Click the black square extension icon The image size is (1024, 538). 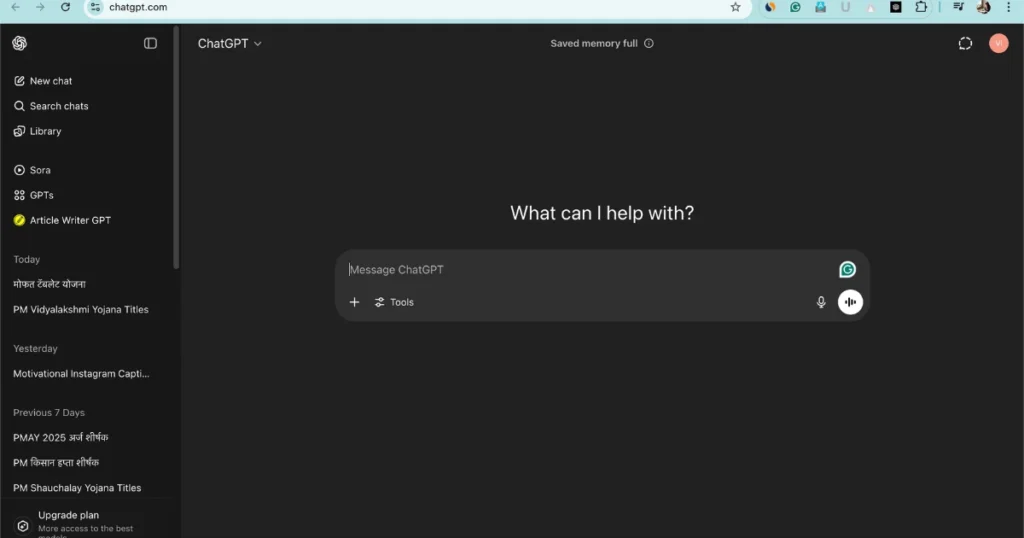tap(896, 7)
